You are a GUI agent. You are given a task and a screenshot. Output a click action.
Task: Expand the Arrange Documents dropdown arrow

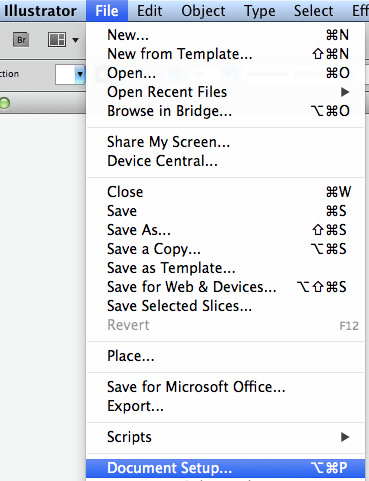76,40
